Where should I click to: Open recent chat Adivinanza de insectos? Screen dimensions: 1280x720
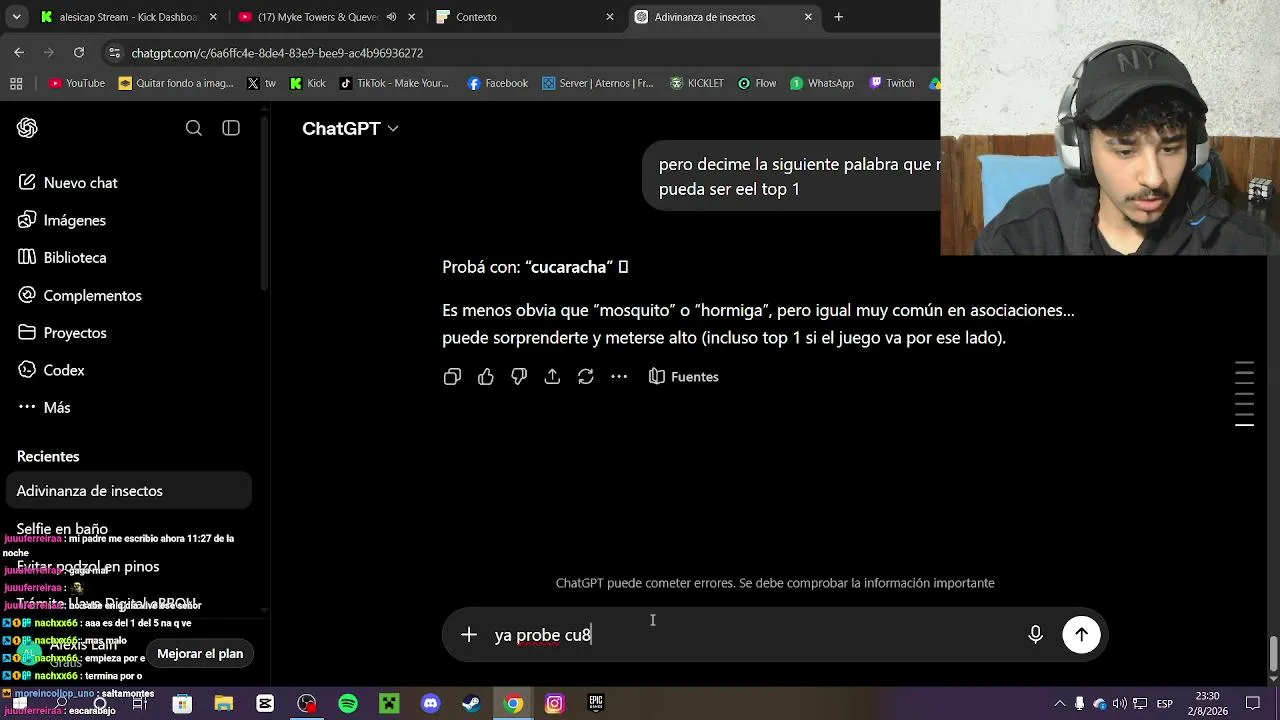point(130,491)
